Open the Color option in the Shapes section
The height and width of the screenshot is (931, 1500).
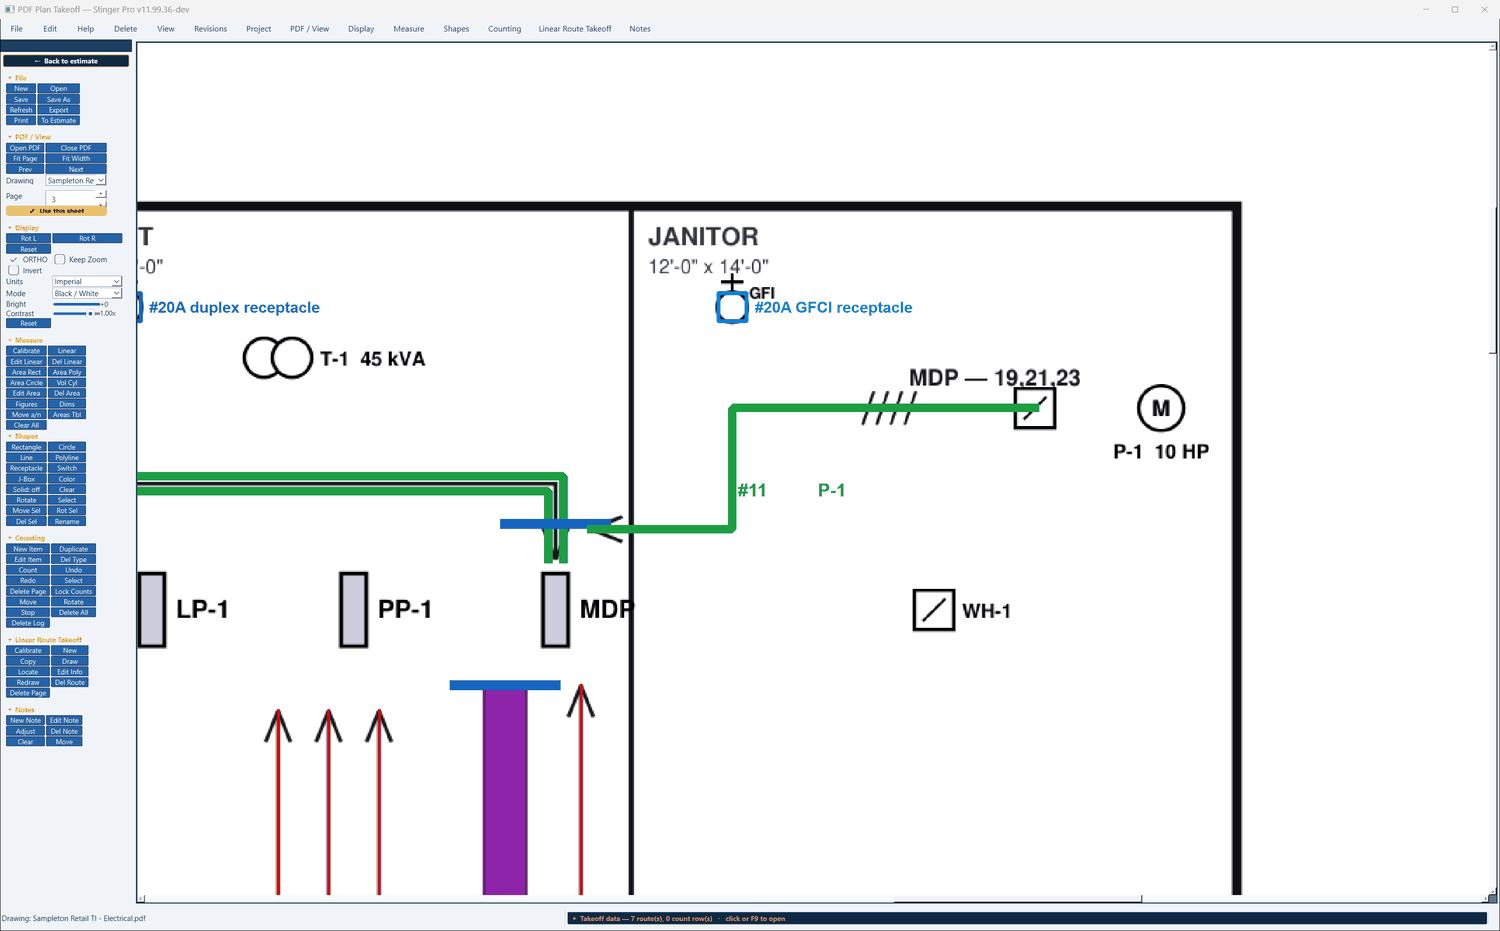[x=67, y=479]
